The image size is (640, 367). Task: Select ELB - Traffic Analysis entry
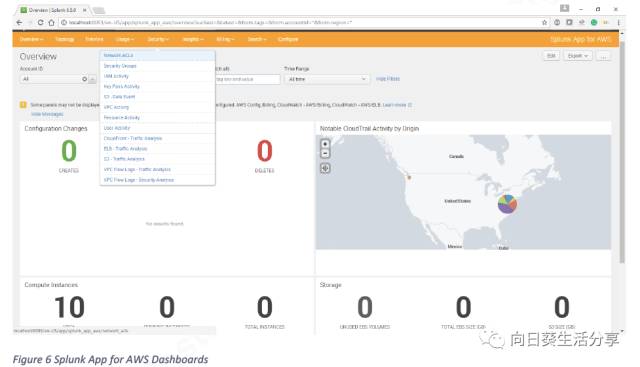point(158,149)
